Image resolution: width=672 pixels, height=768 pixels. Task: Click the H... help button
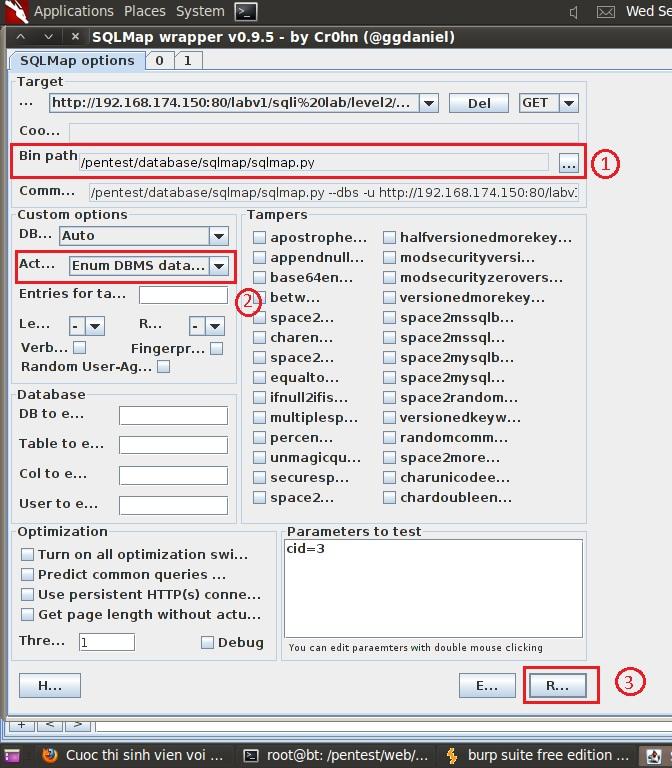[50, 685]
